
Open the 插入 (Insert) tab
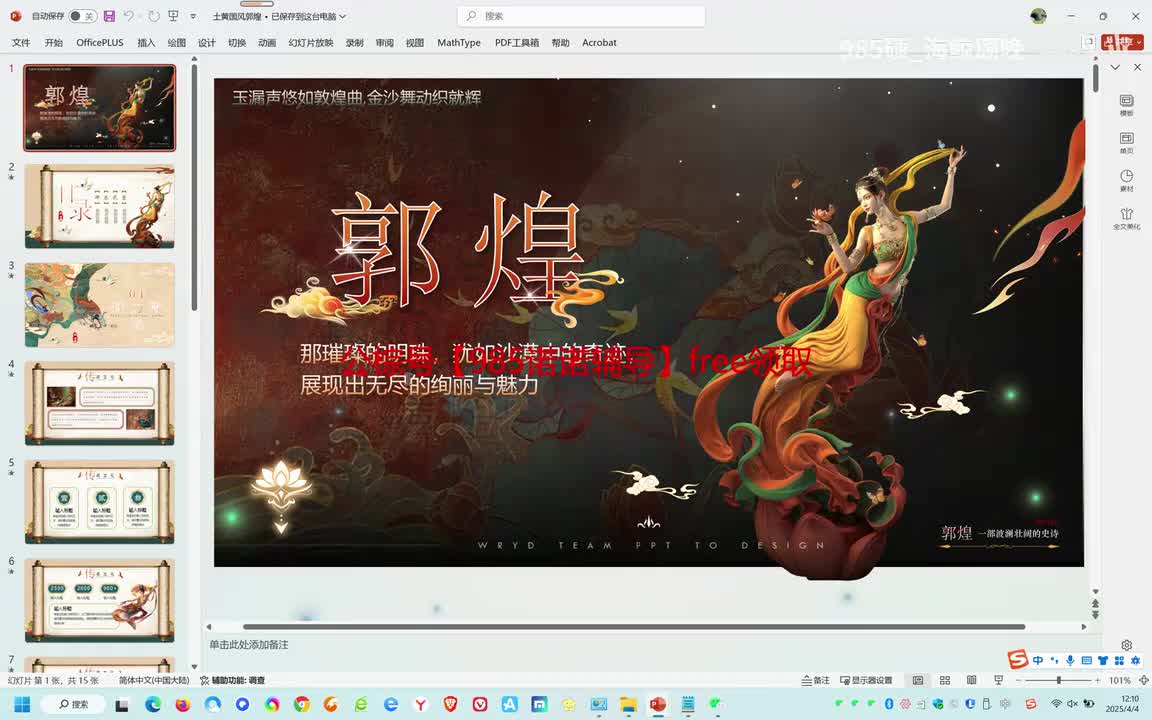tap(146, 43)
